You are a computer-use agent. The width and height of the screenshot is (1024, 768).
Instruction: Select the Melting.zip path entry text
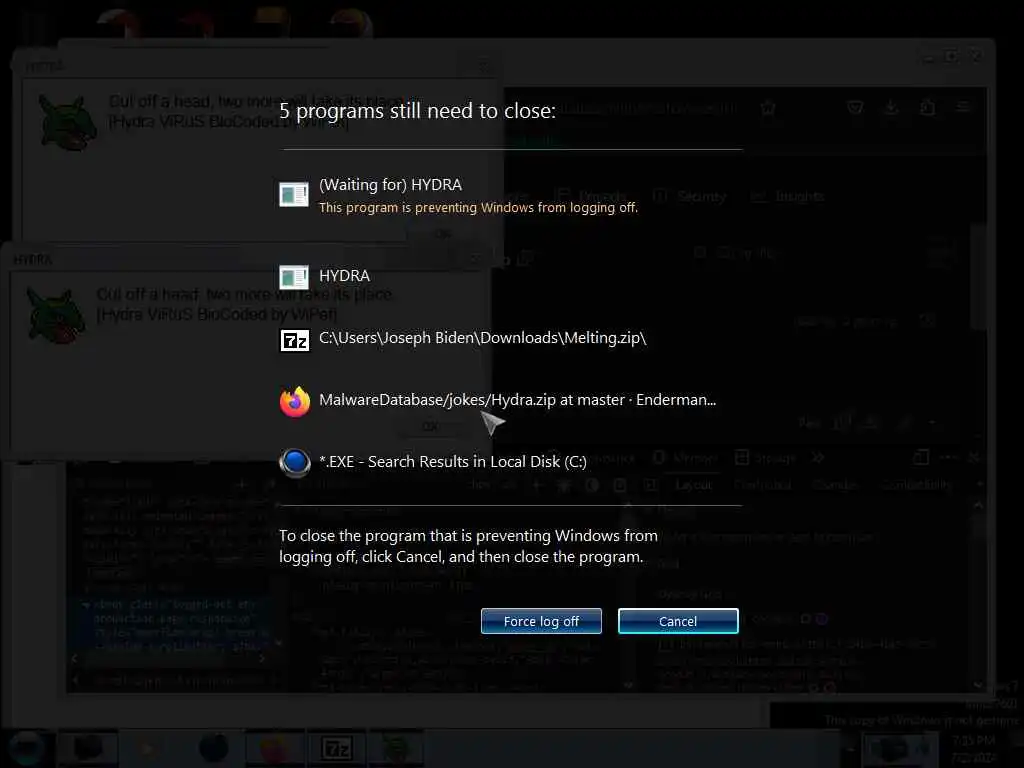482,338
